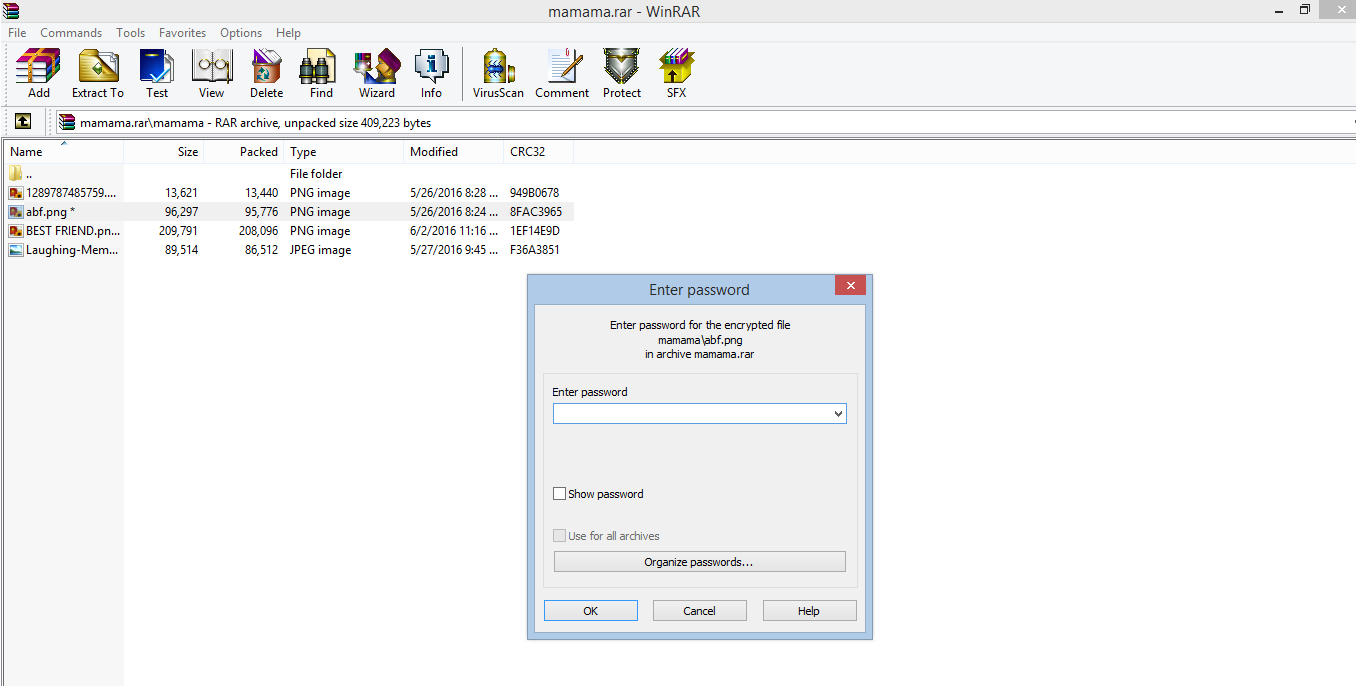The width and height of the screenshot is (1356, 686).
Task: Click modified date 6/2/2016 11:16
Action: (x=454, y=231)
